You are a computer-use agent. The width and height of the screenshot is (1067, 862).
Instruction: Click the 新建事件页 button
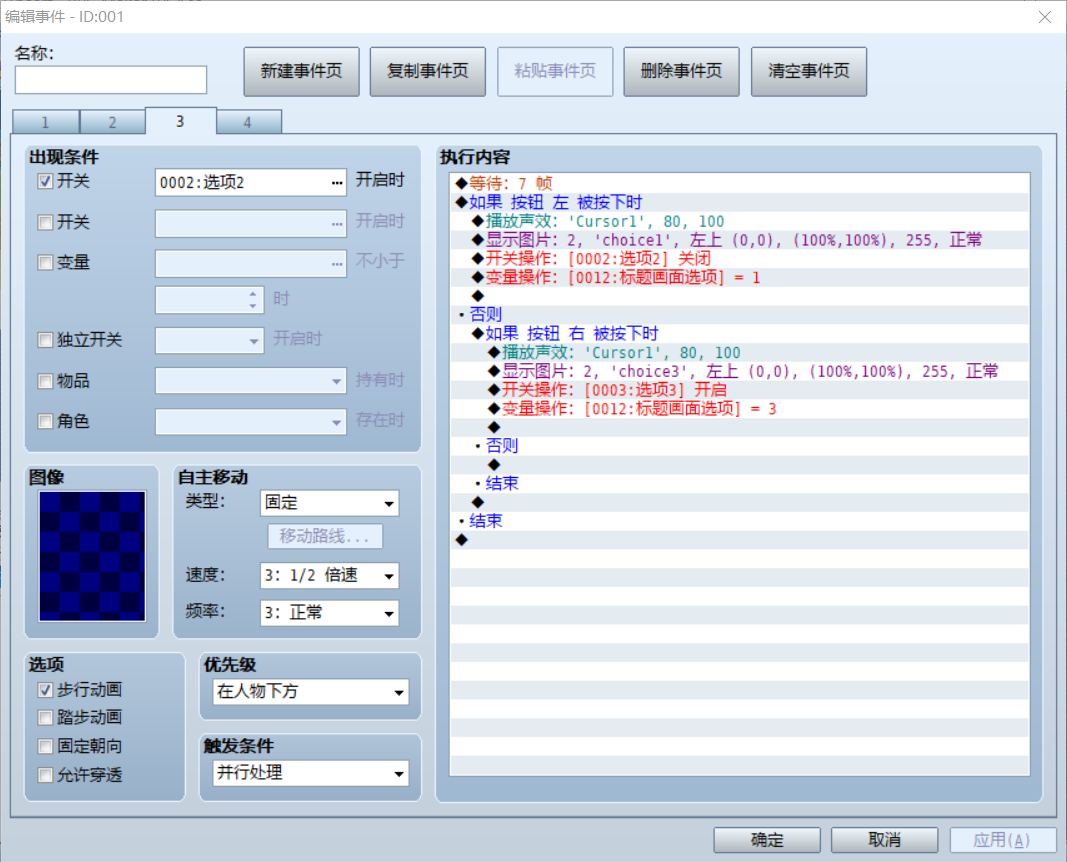[301, 71]
